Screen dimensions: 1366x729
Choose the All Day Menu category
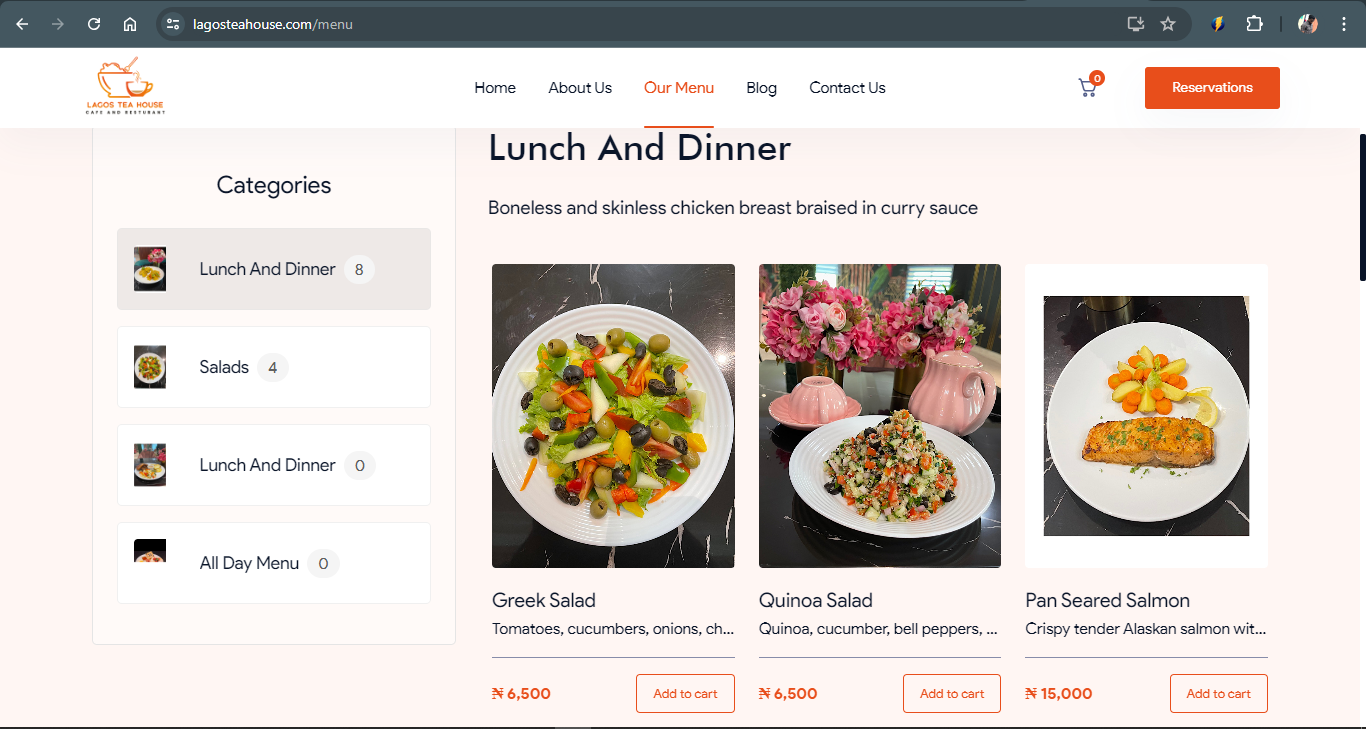click(x=274, y=563)
